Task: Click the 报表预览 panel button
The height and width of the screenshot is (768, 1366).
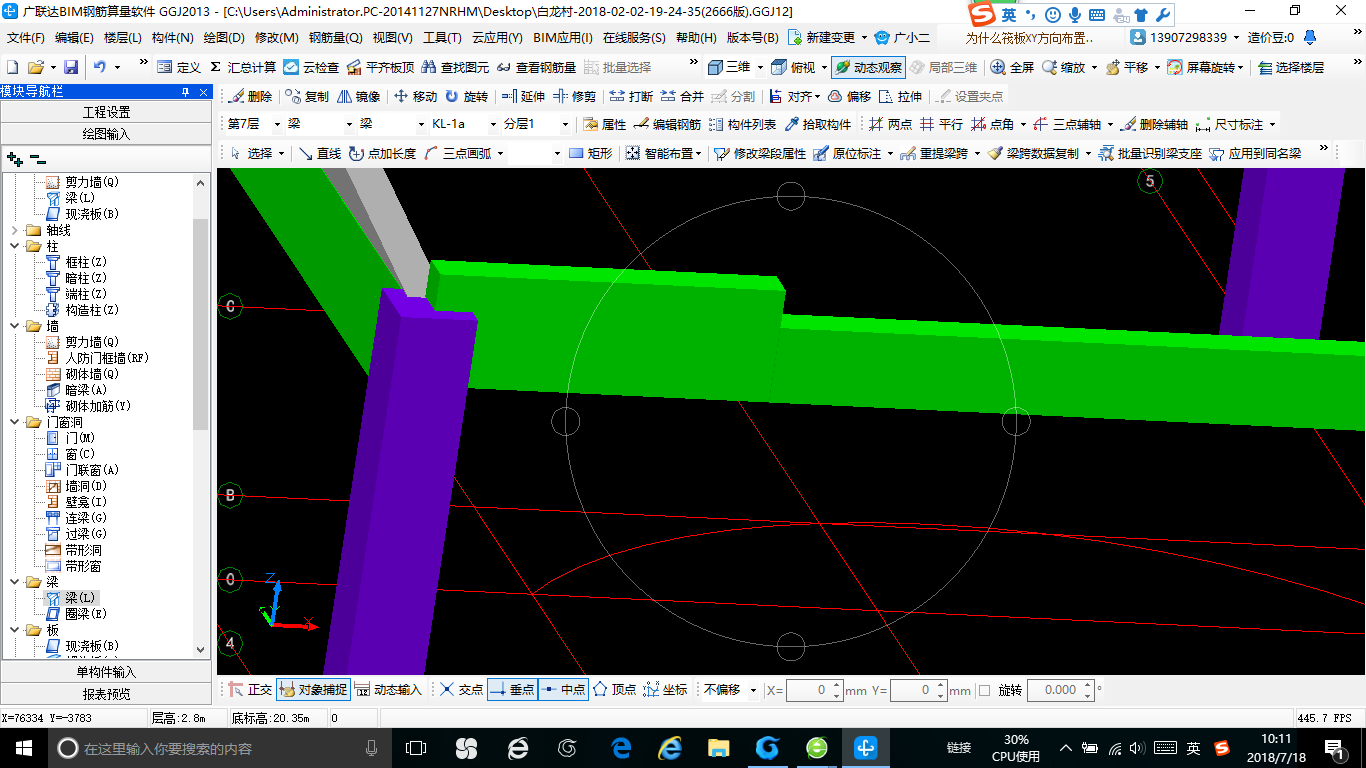Action: pyautogui.click(x=106, y=693)
